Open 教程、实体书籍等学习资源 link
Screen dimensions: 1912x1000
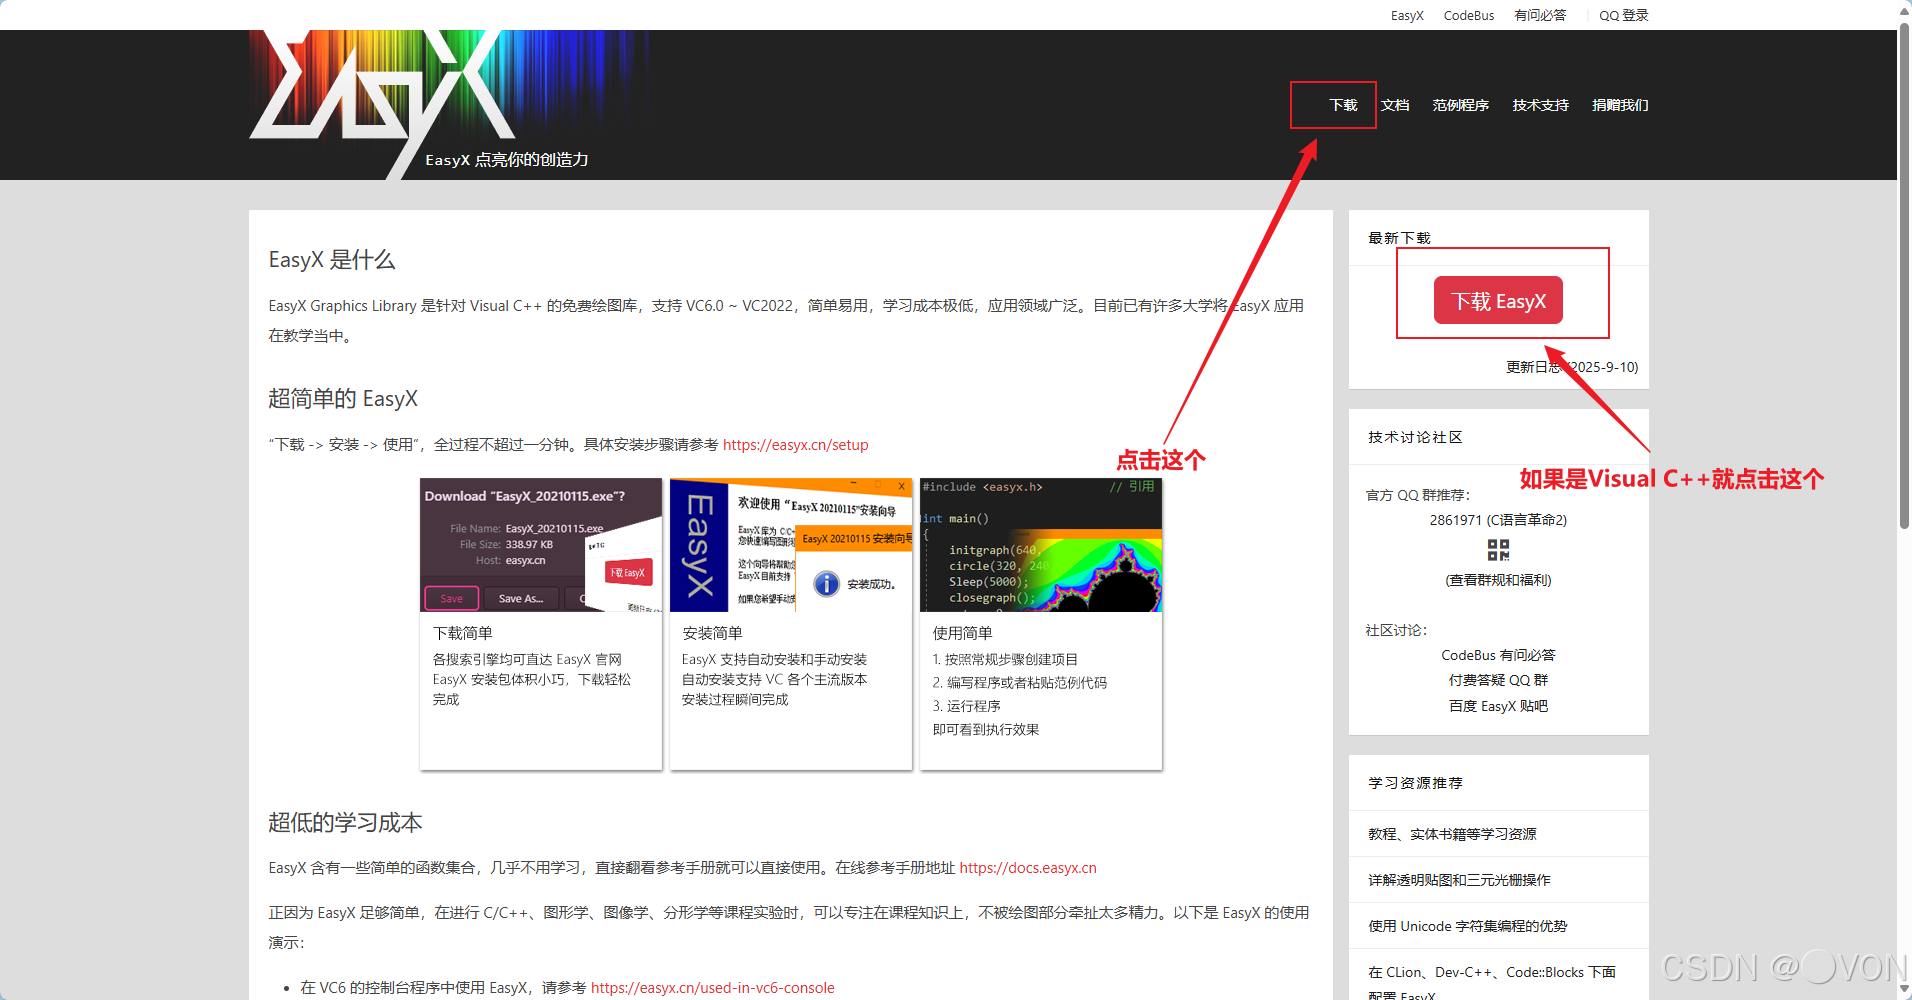pos(1452,834)
